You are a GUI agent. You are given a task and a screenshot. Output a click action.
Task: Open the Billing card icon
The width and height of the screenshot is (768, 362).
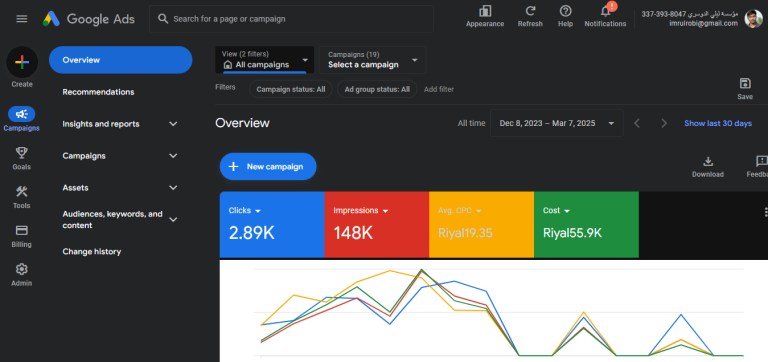coord(22,230)
